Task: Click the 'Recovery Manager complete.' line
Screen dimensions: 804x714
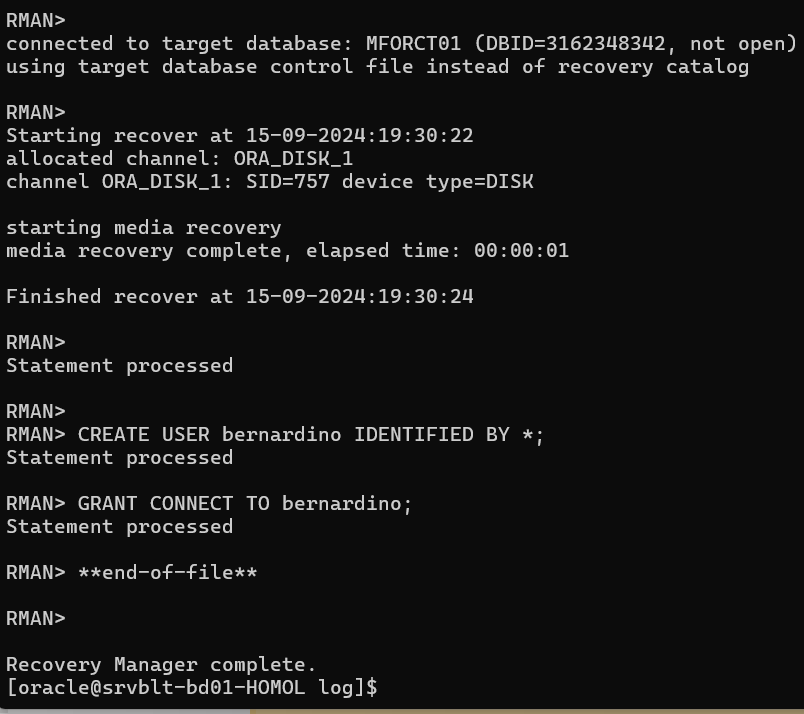Action: (161, 665)
